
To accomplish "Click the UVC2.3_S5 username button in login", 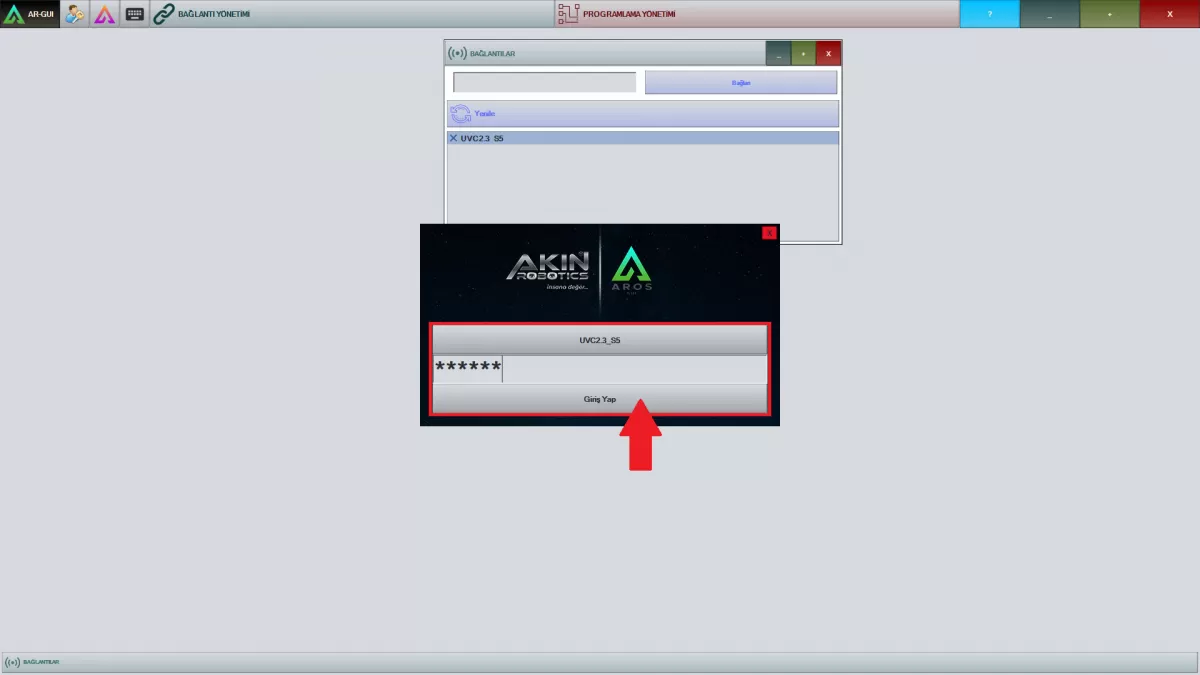I will tap(599, 341).
